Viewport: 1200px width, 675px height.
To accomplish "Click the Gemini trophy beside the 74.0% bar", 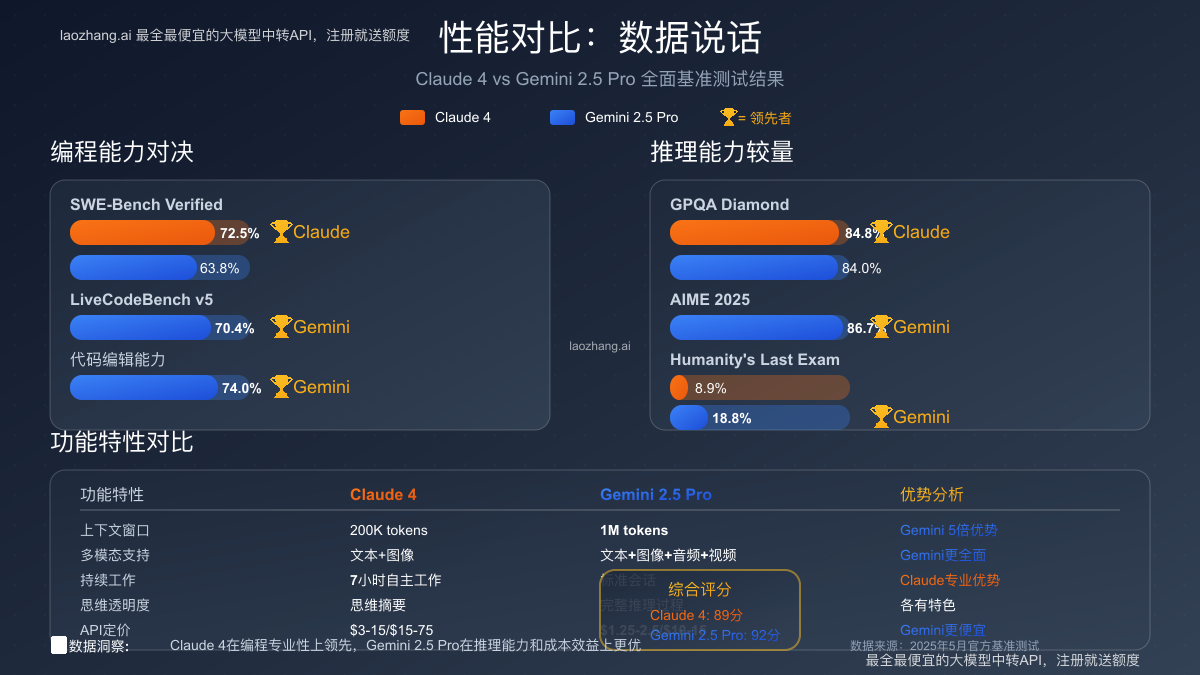I will tap(281, 387).
